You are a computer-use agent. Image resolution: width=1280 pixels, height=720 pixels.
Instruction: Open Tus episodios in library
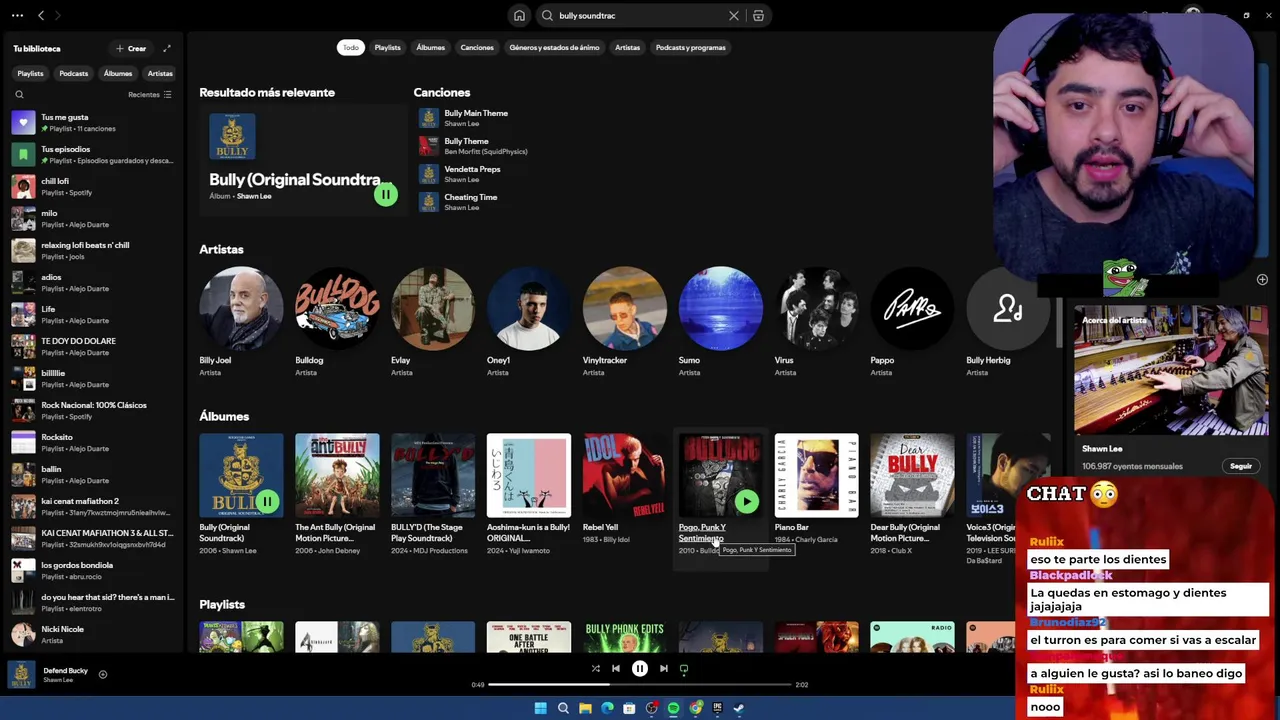(95, 154)
